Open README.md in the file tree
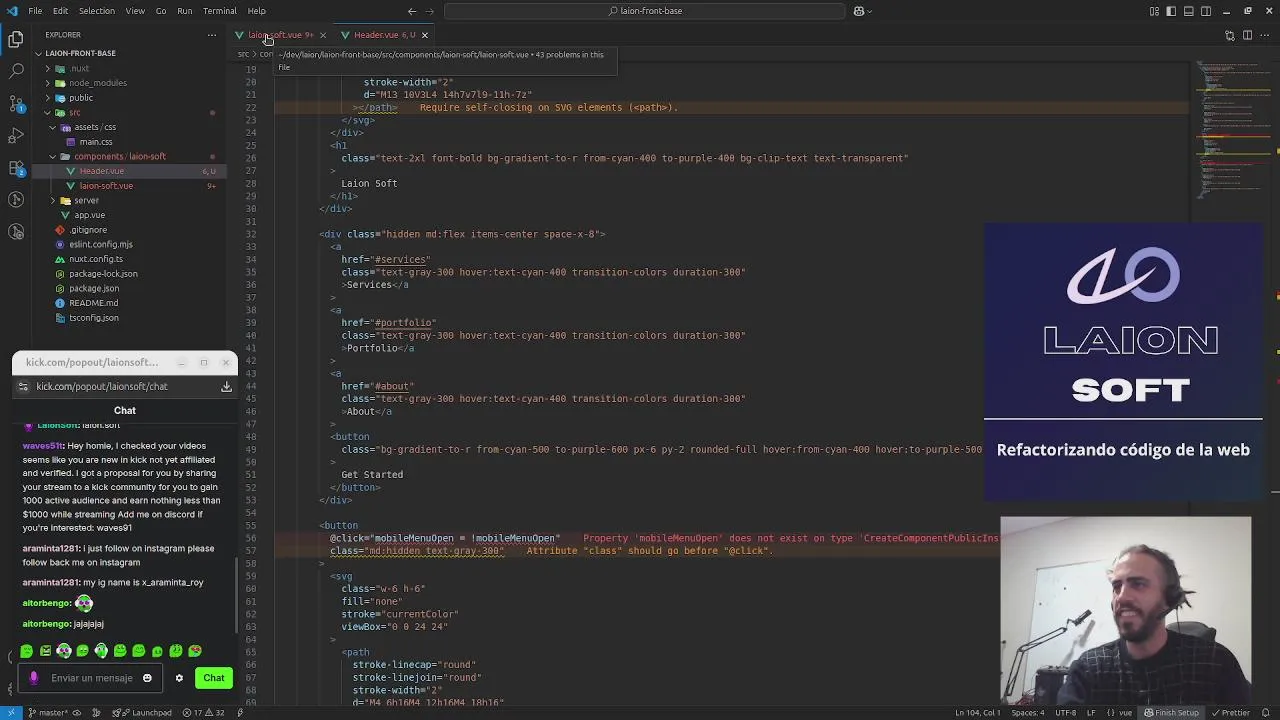This screenshot has width=1280, height=720. point(93,303)
